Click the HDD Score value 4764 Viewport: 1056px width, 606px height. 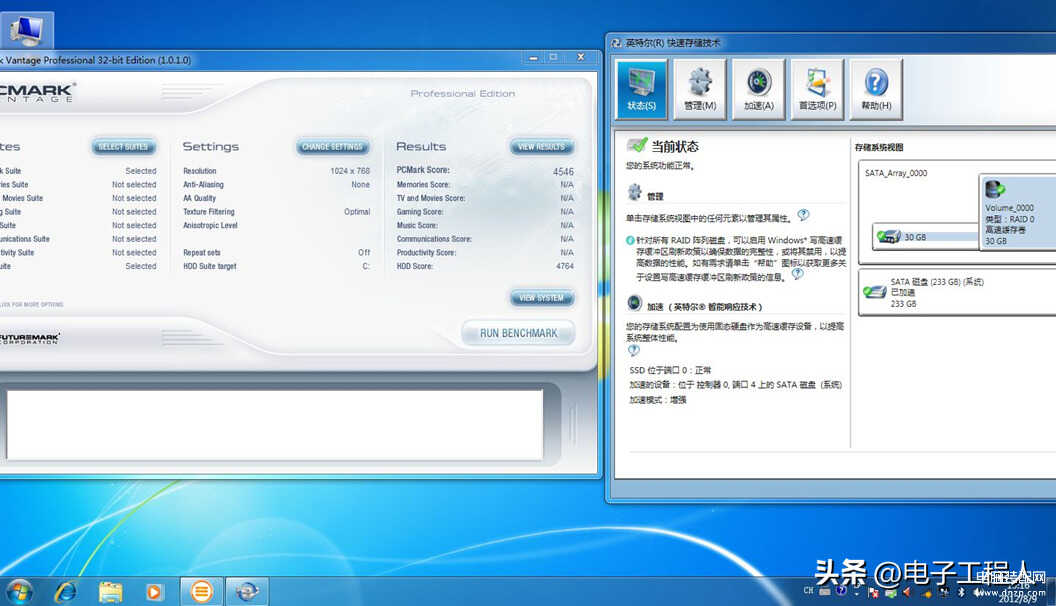[565, 266]
